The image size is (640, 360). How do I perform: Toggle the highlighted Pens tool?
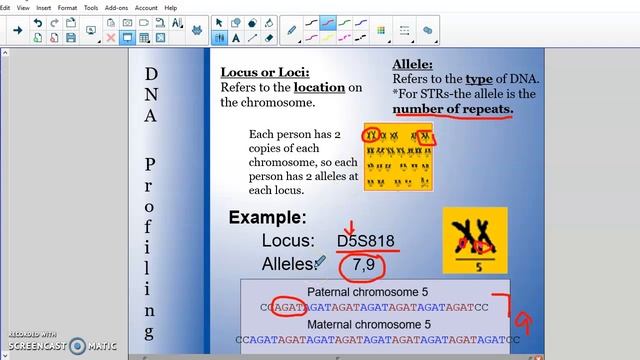219,38
